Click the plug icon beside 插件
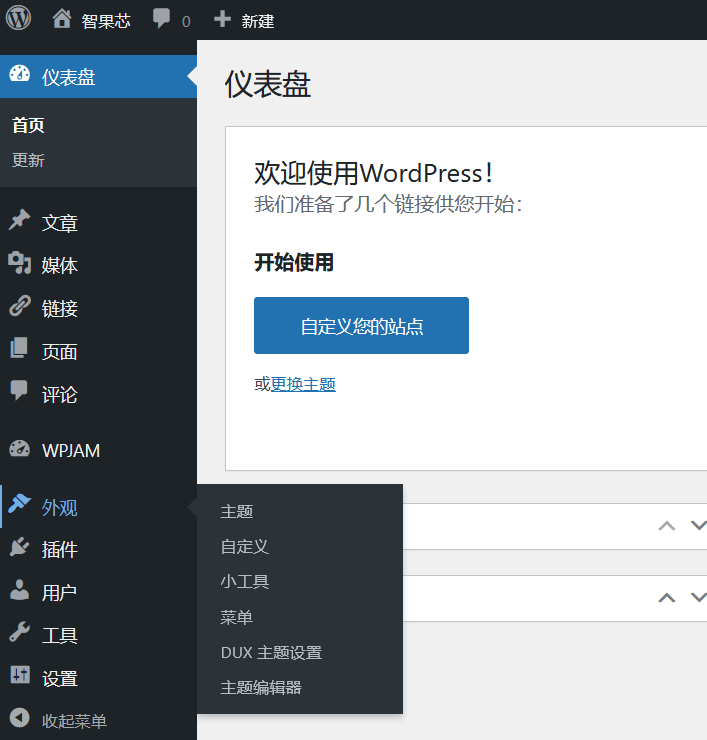This screenshot has width=707, height=740. coord(19,547)
